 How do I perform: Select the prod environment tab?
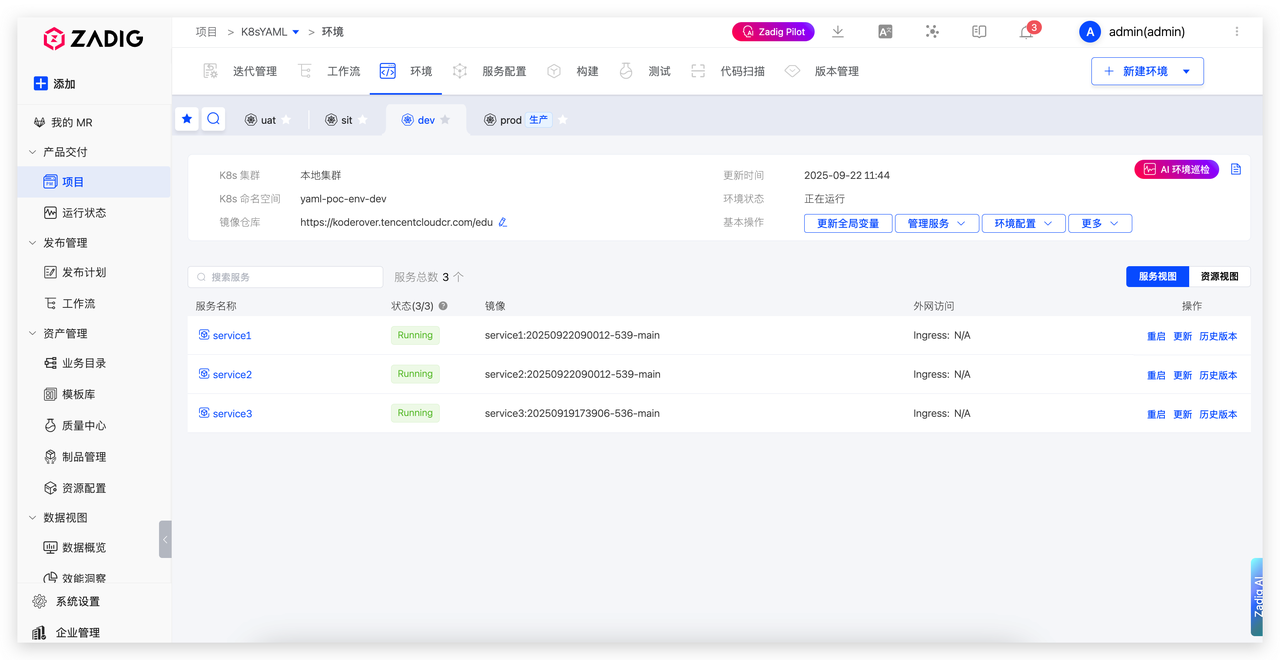coord(511,120)
